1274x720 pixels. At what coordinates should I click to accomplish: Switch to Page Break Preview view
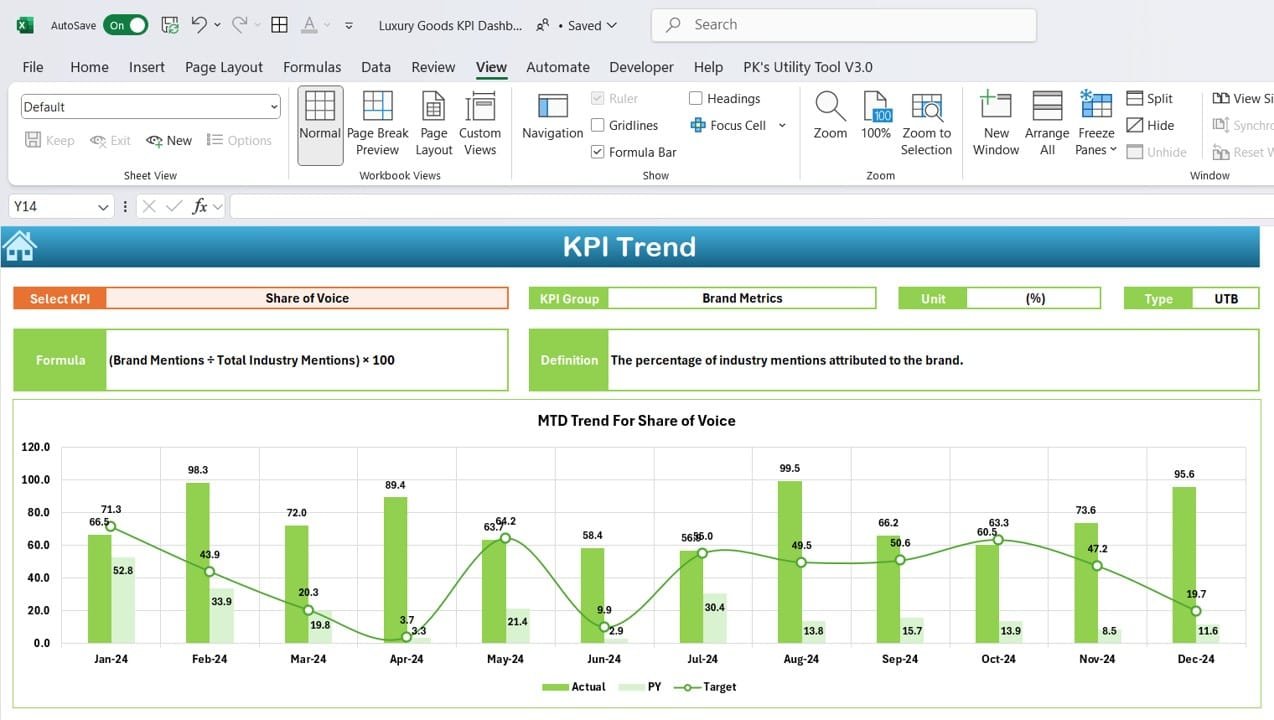tap(377, 123)
